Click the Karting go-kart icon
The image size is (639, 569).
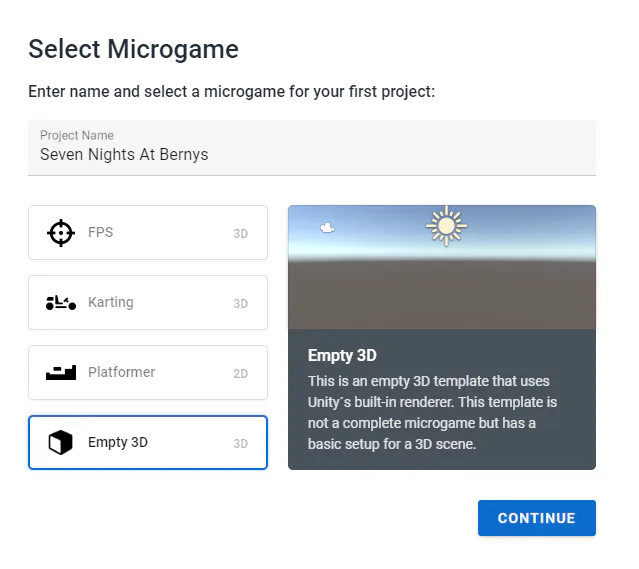click(x=61, y=303)
